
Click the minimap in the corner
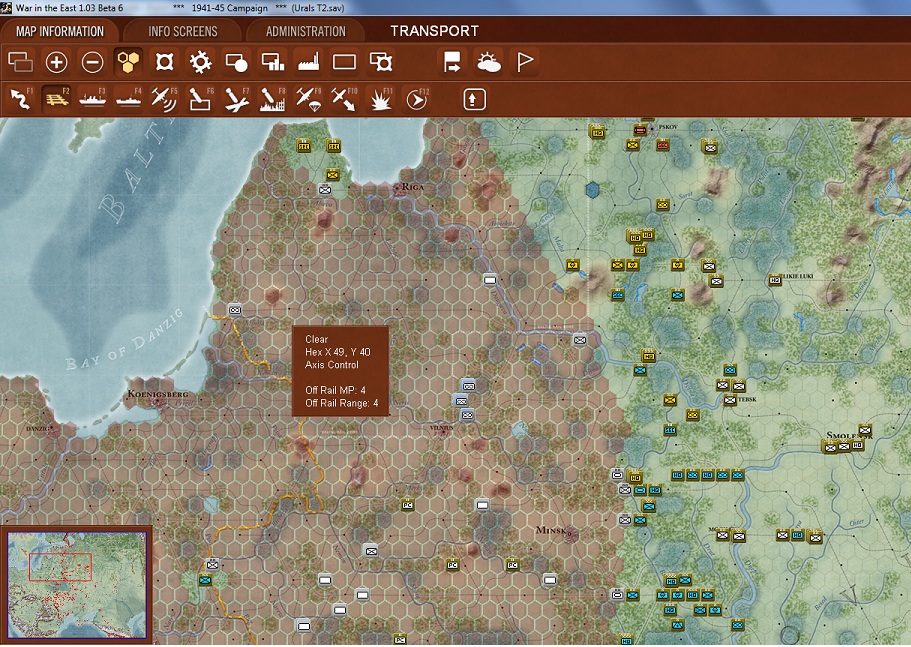pos(76,585)
